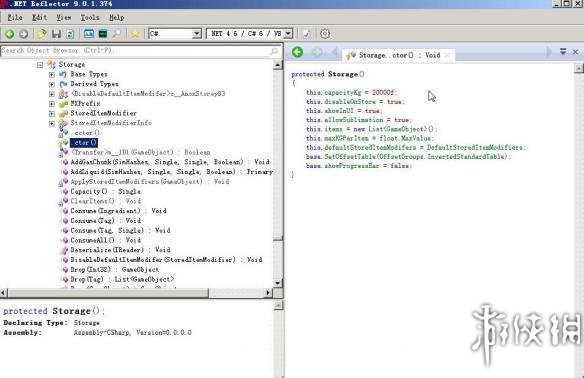Open the .NET 4.6 framework version dropdown
The width and height of the screenshot is (584, 378).
pos(249,34)
